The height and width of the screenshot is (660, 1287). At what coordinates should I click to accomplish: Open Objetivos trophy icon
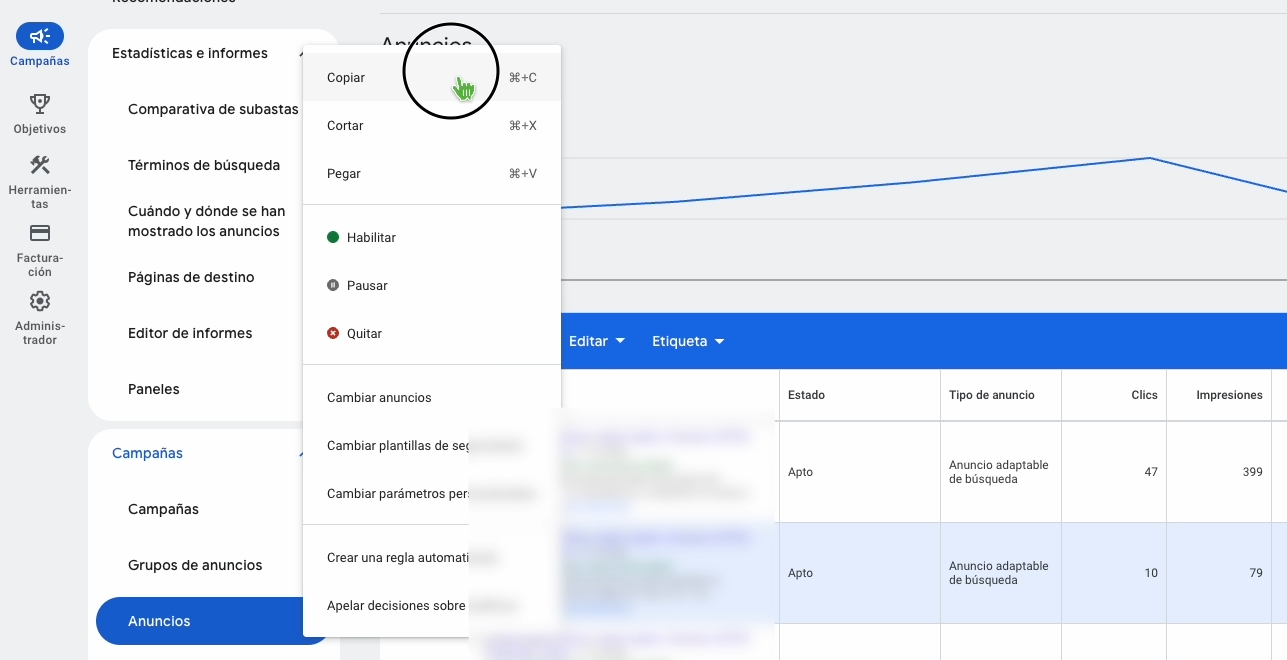click(x=40, y=103)
